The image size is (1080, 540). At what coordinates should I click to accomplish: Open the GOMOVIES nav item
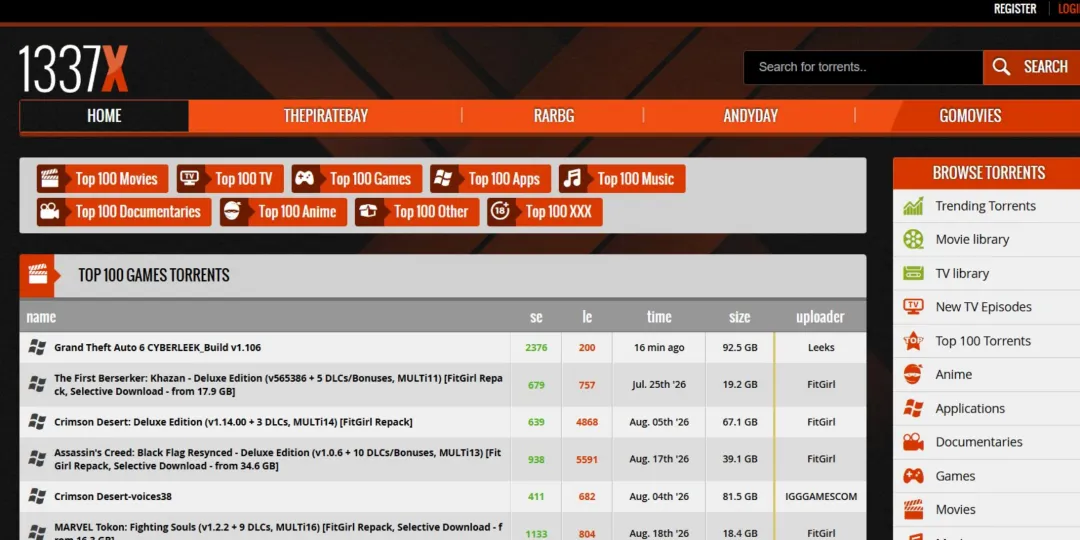(x=970, y=116)
